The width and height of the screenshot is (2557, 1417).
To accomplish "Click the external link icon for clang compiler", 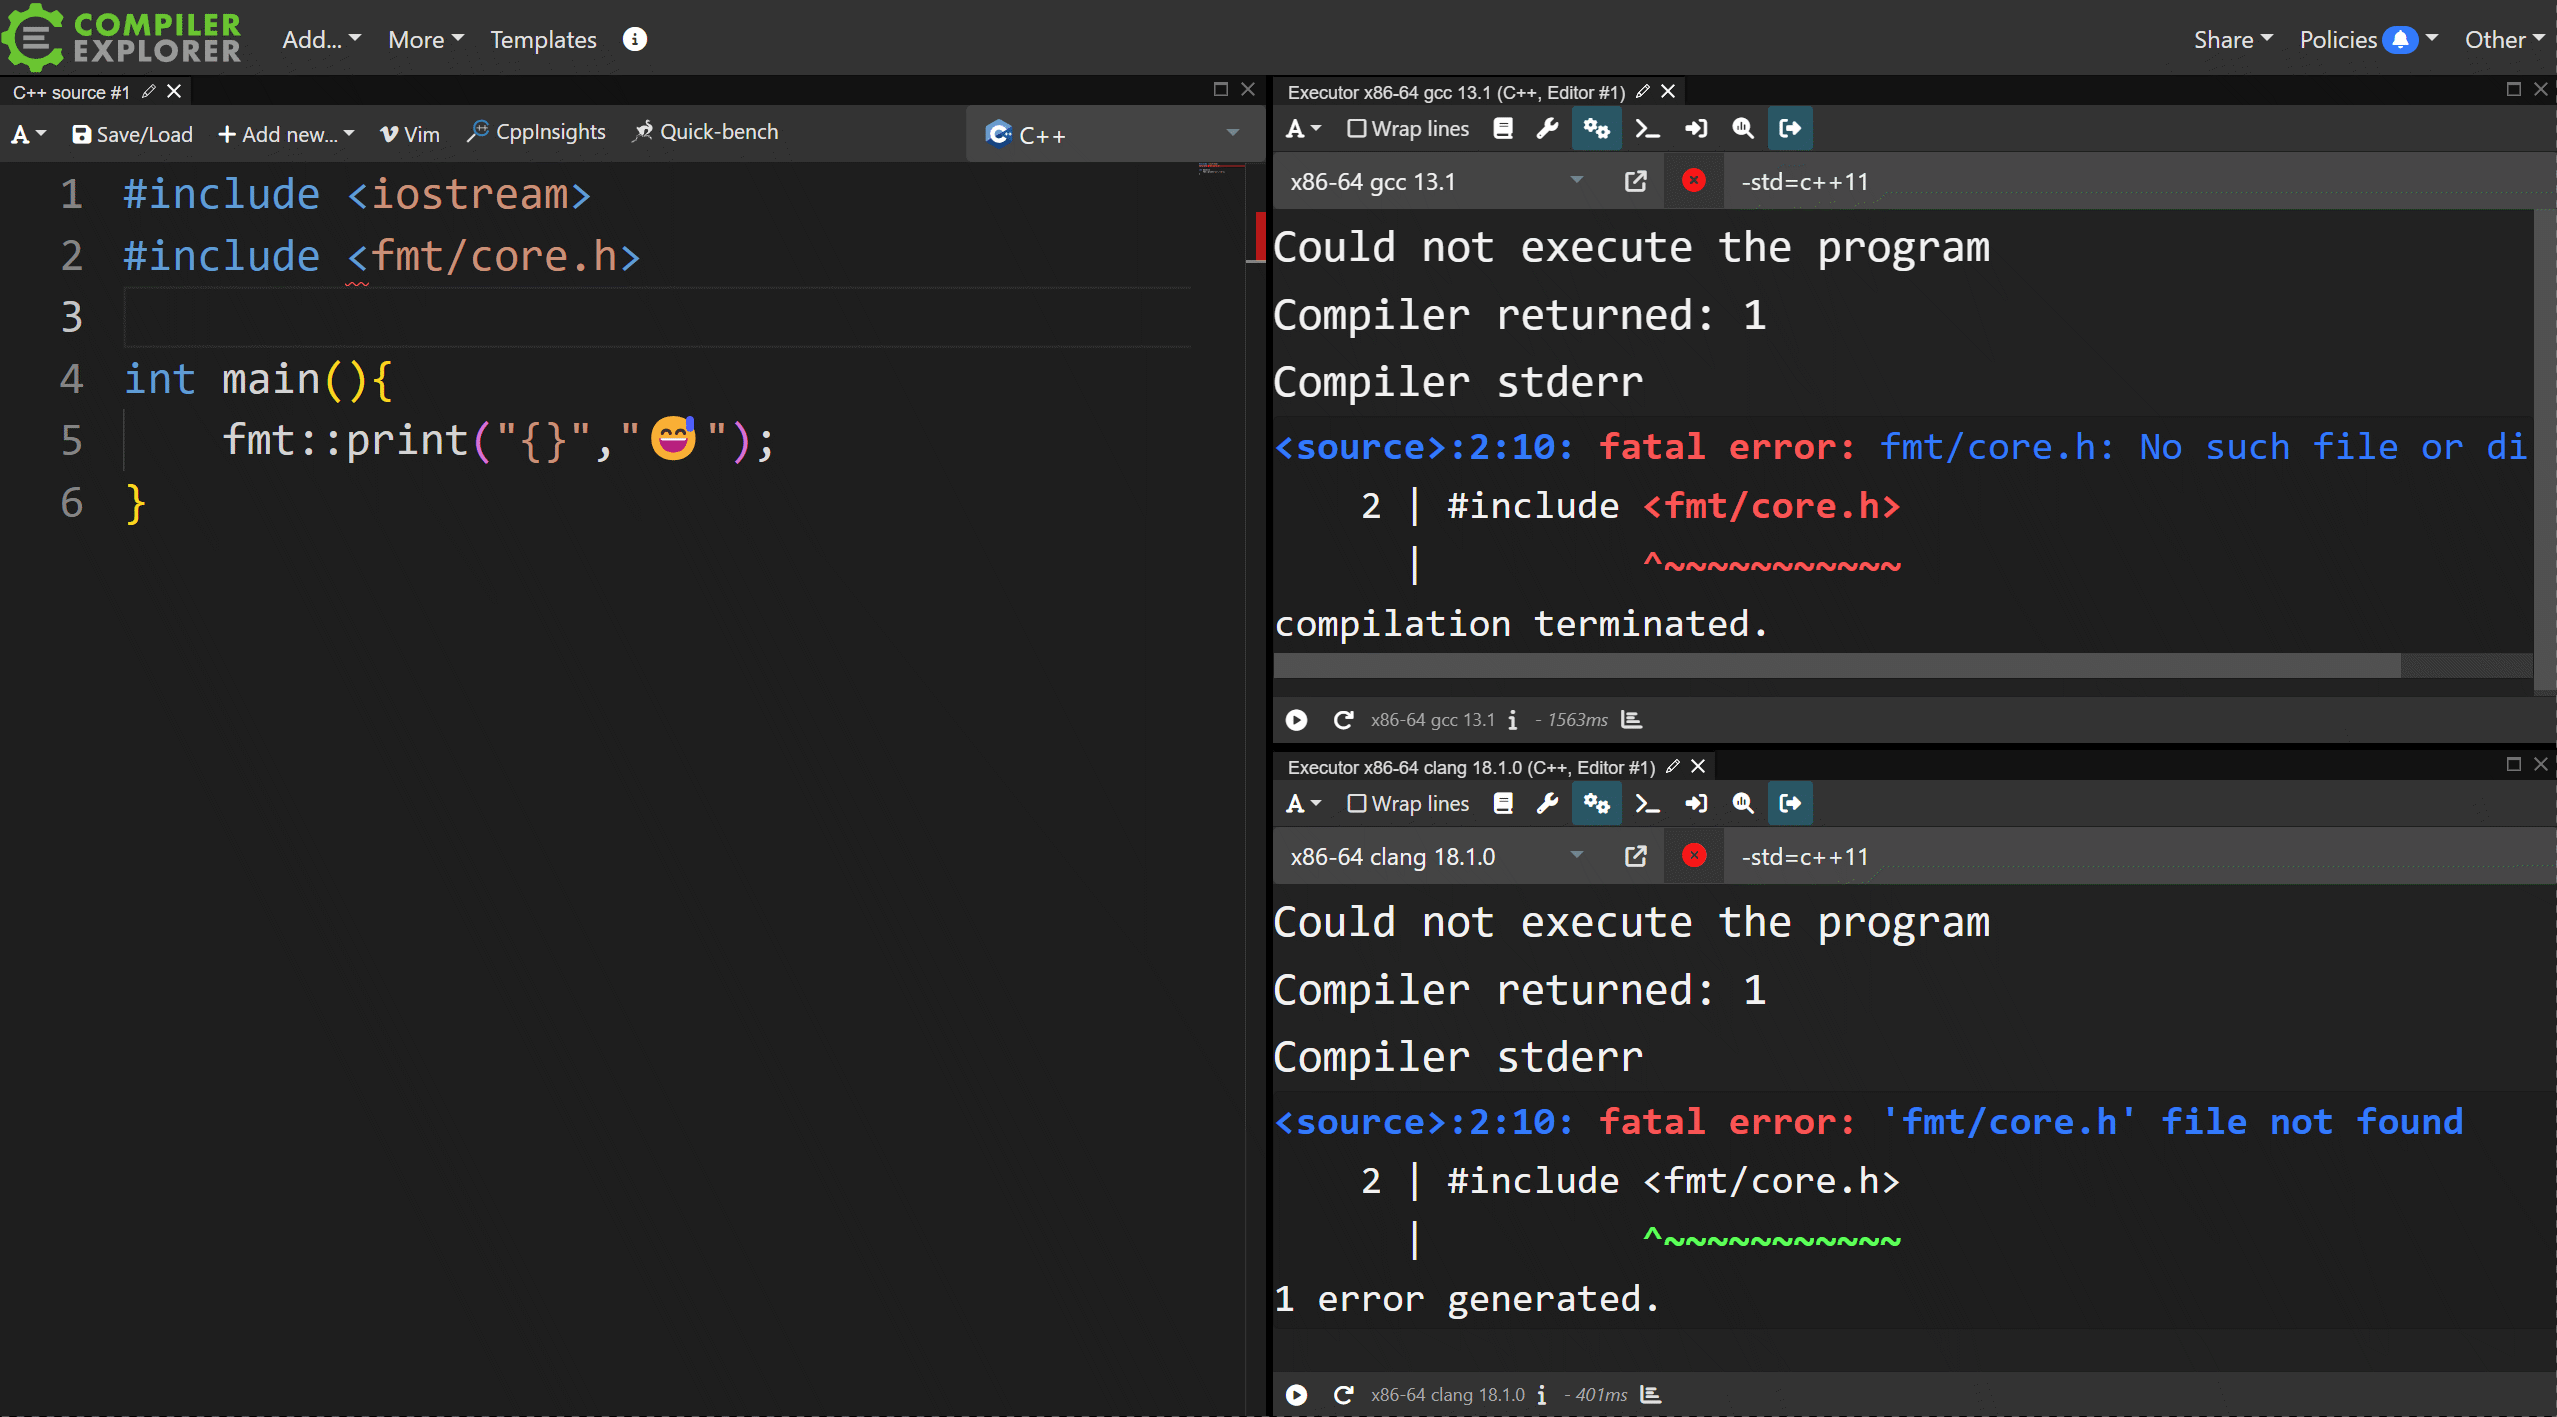I will pyautogui.click(x=1634, y=855).
